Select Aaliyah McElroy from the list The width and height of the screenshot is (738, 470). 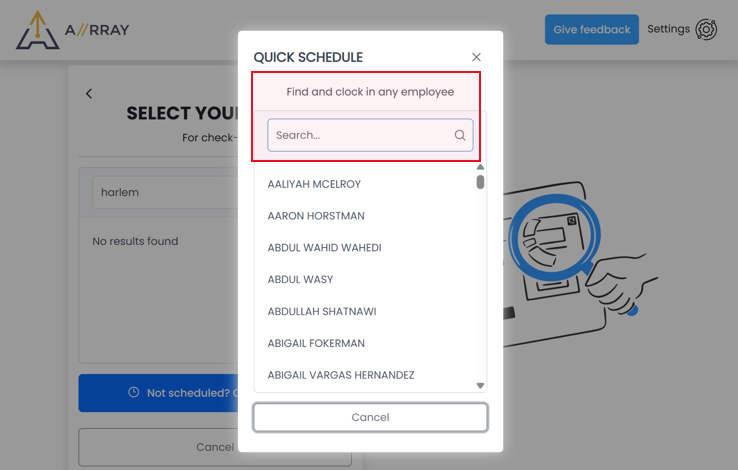click(314, 184)
